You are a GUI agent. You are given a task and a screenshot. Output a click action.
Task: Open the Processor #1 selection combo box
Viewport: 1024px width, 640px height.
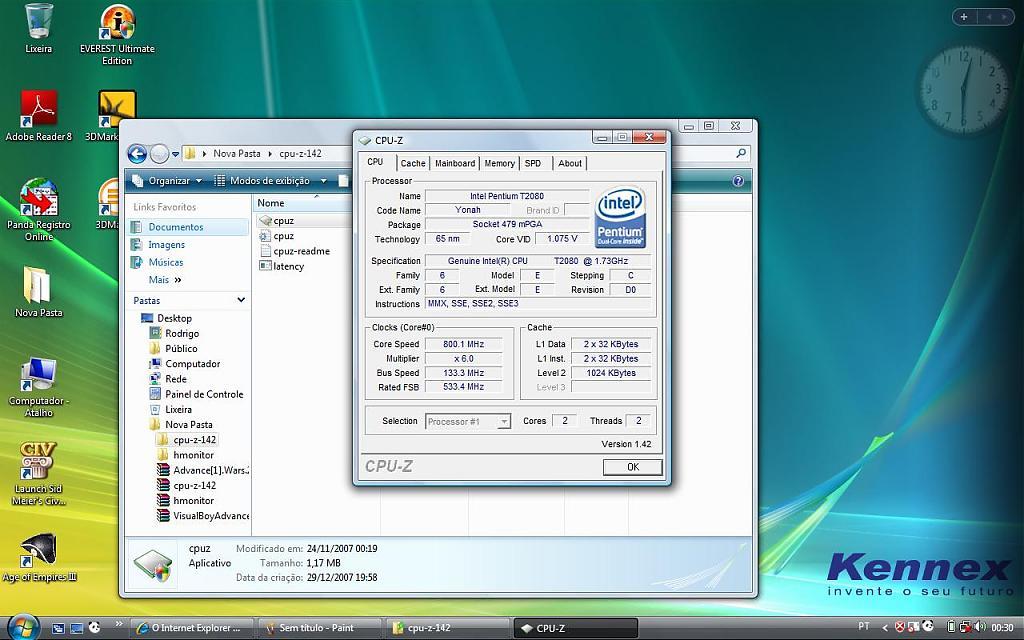(x=468, y=422)
